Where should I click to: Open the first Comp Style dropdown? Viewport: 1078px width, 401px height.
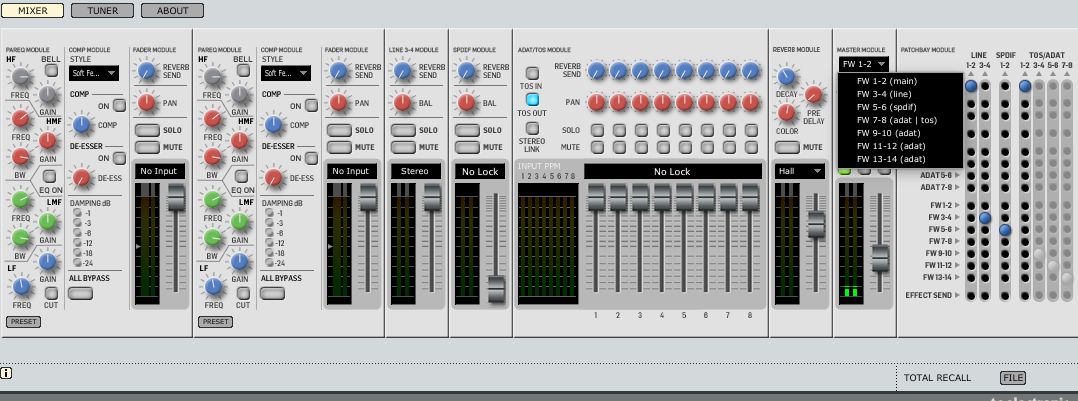pos(94,73)
